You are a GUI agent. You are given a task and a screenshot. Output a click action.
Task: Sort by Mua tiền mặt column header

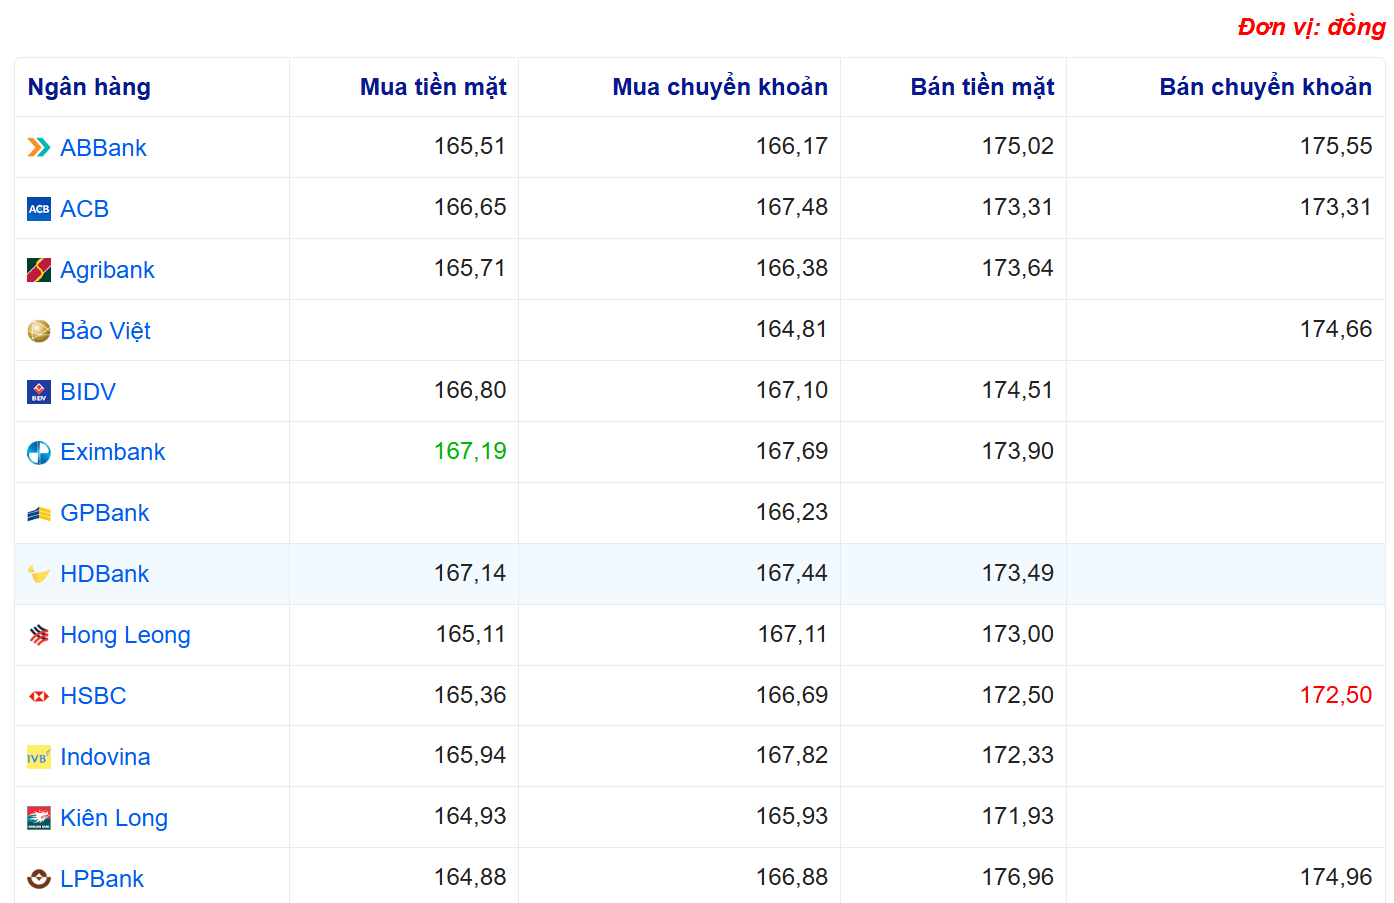click(432, 87)
